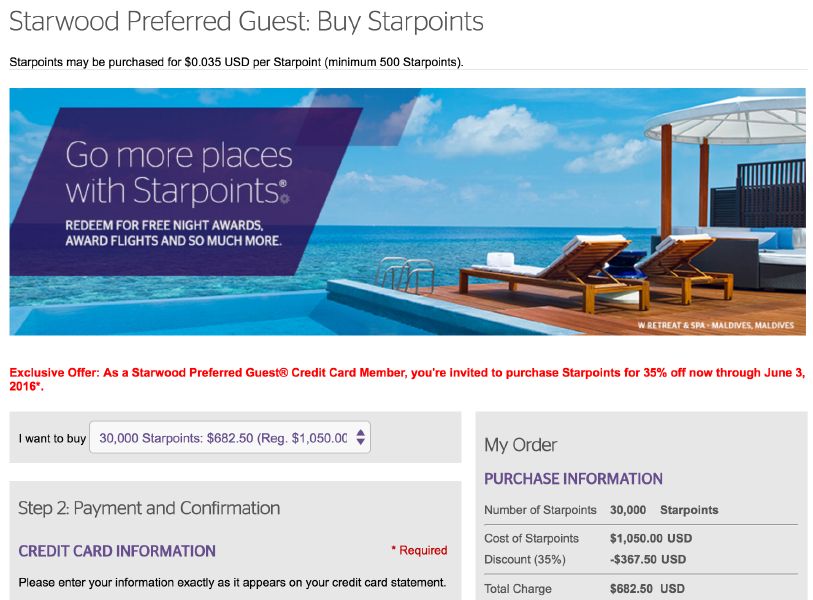
Task: Click the $0.035 per Starpoint pricing text
Action: point(236,62)
